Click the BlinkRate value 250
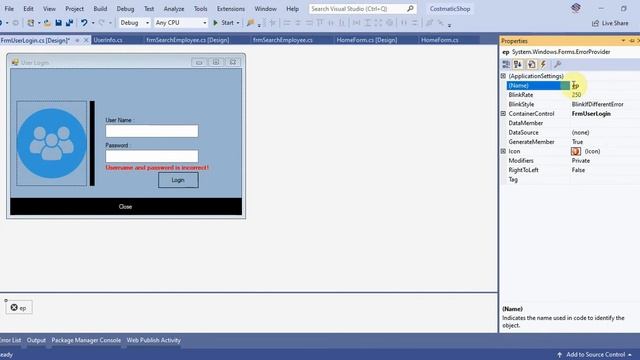 point(576,95)
